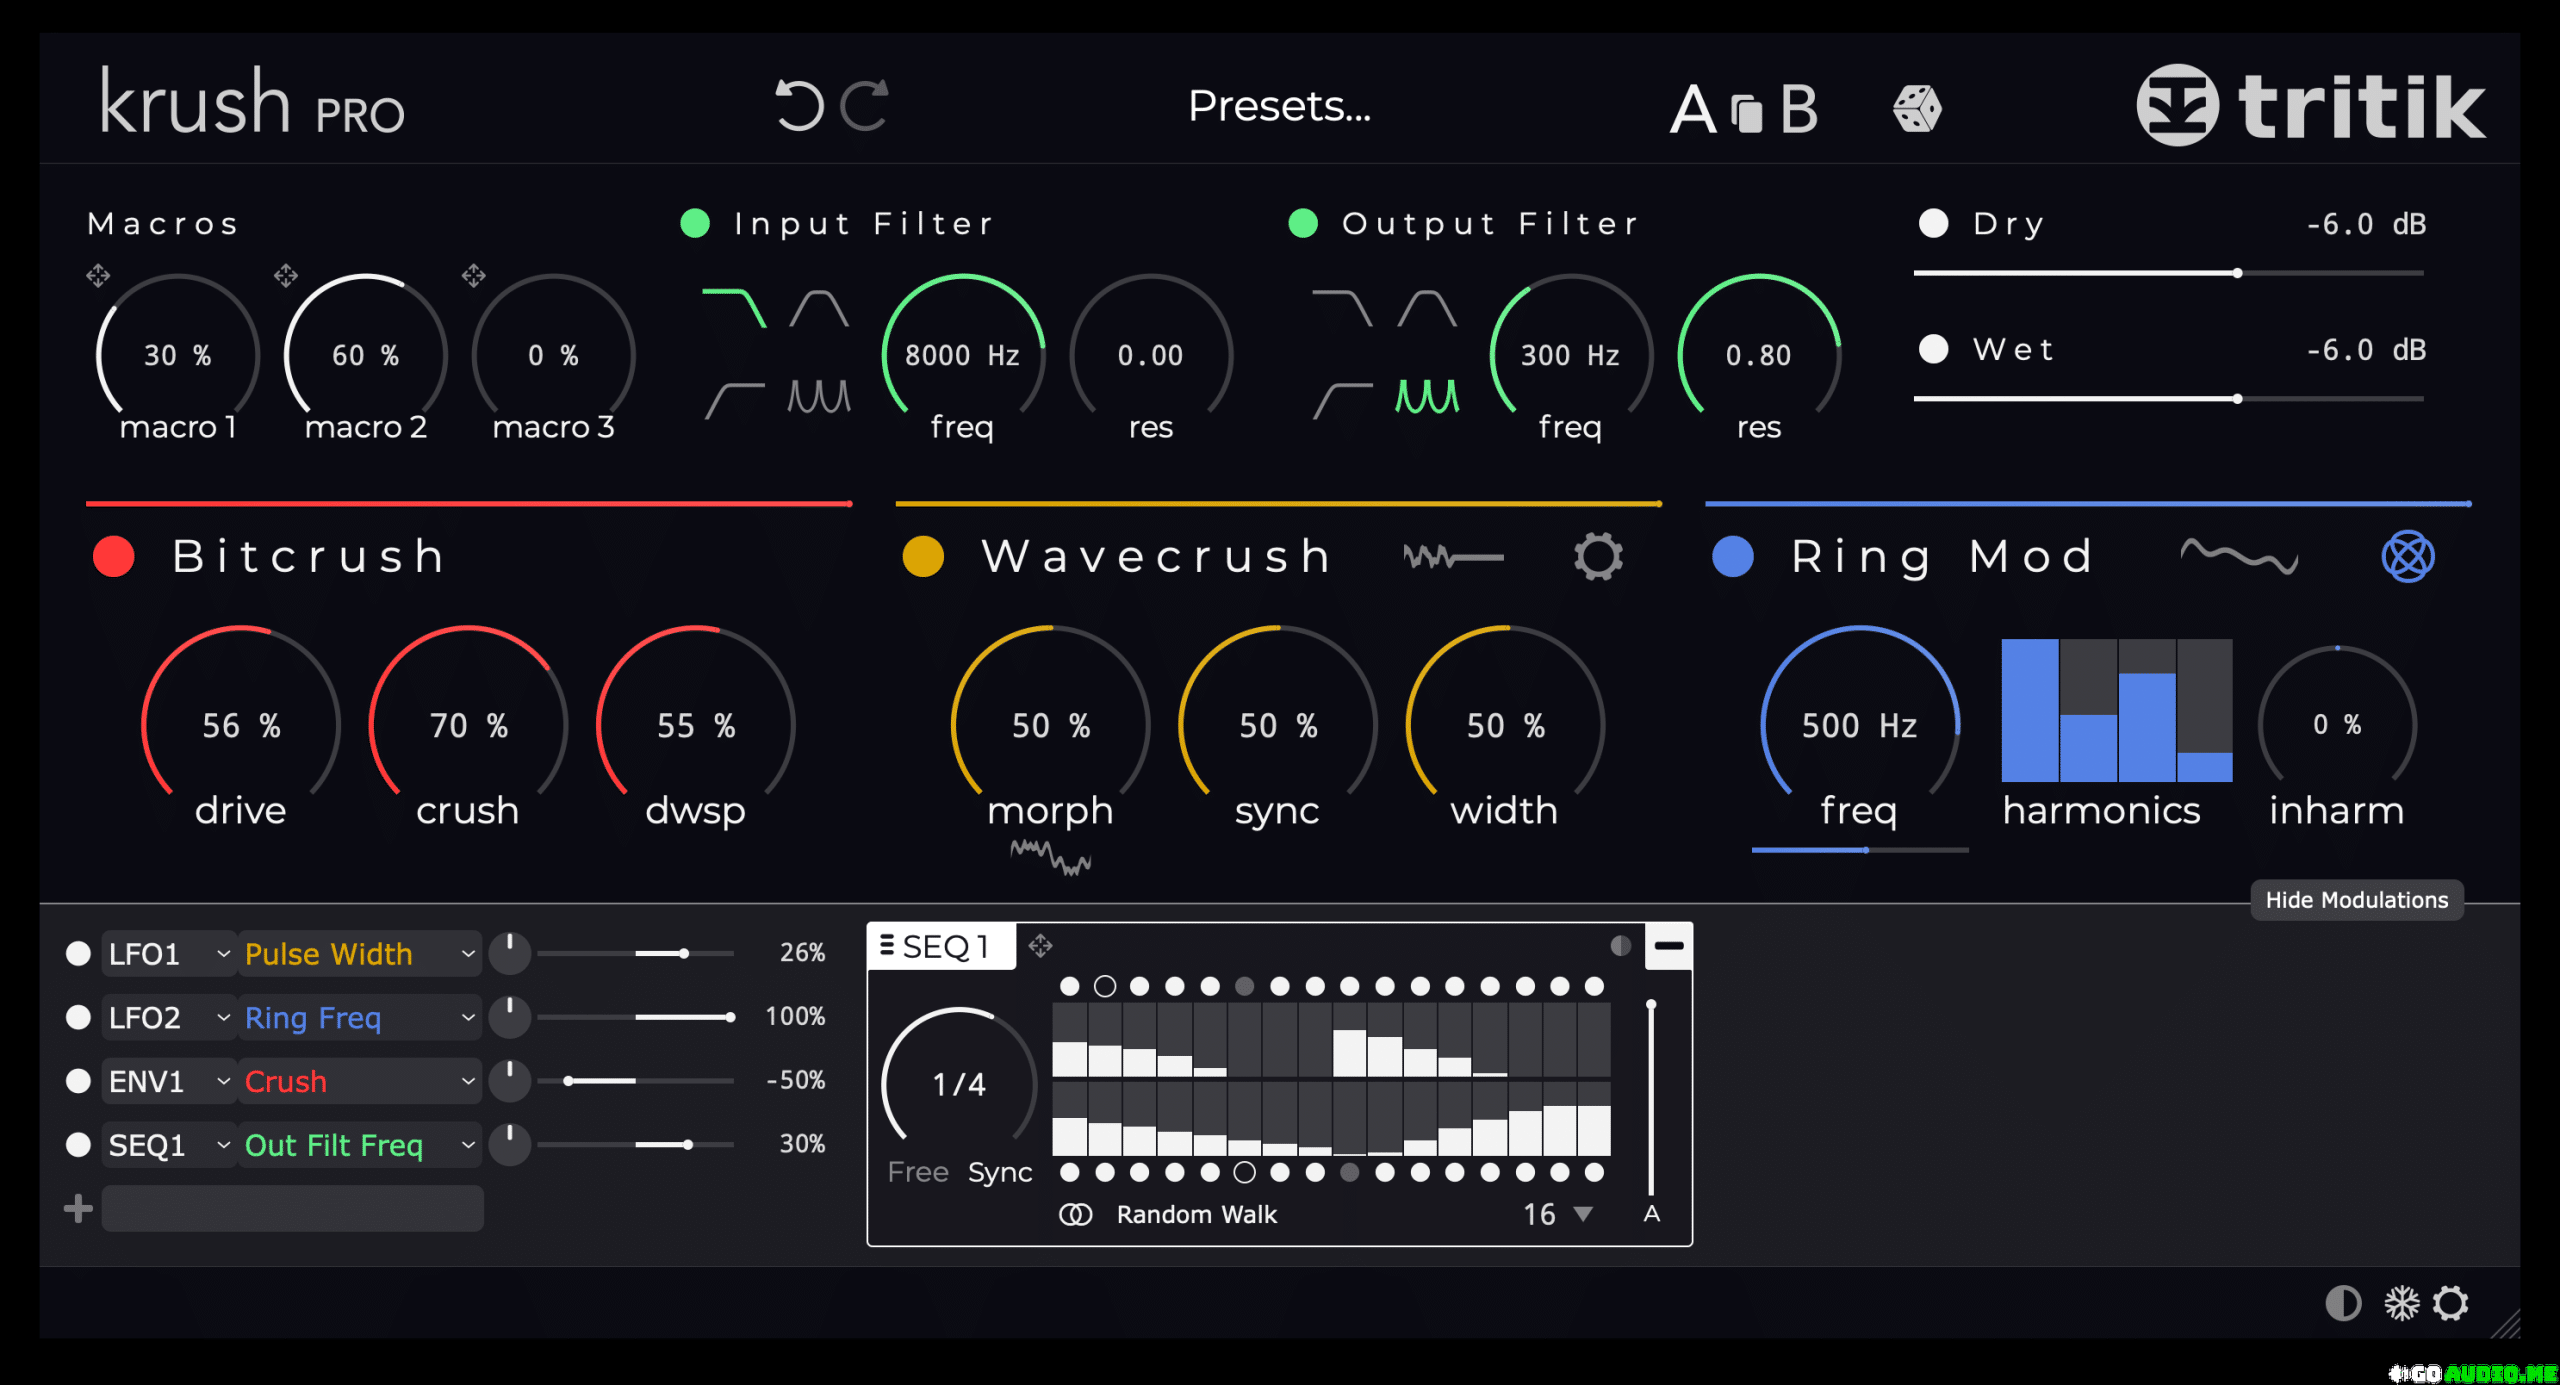Disable the Bitcrush section
The image size is (2560, 1385).
pos(114,557)
